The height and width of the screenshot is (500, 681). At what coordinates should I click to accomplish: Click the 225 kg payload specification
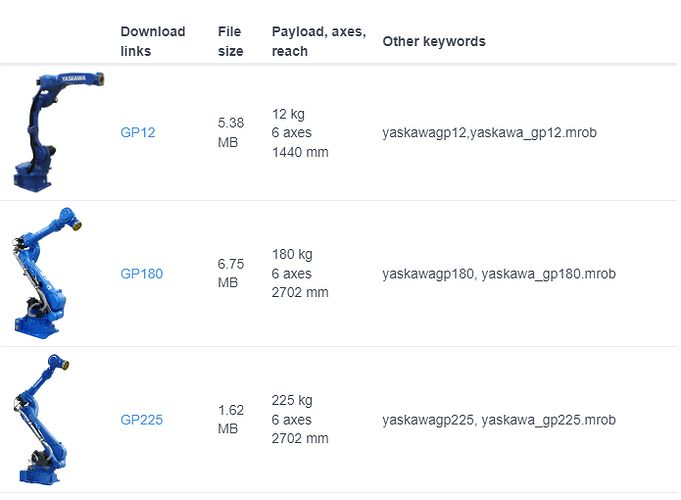[292, 401]
